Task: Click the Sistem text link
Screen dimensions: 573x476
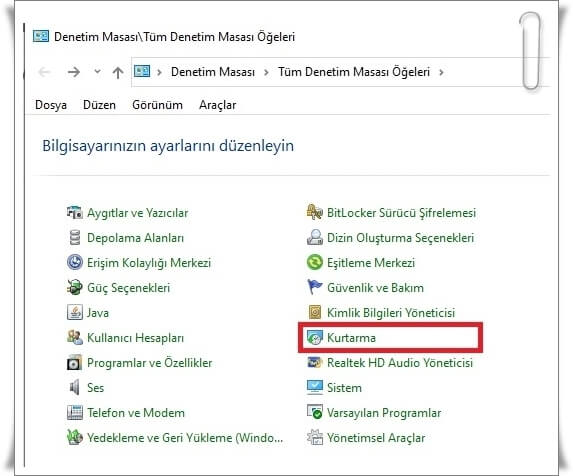Action: 344,388
